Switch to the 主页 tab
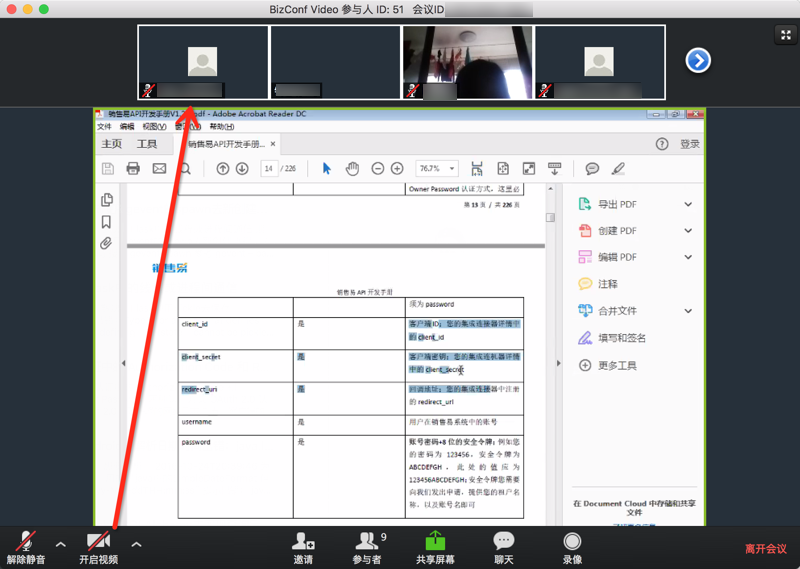Viewport: 800px width, 569px height. (x=111, y=144)
